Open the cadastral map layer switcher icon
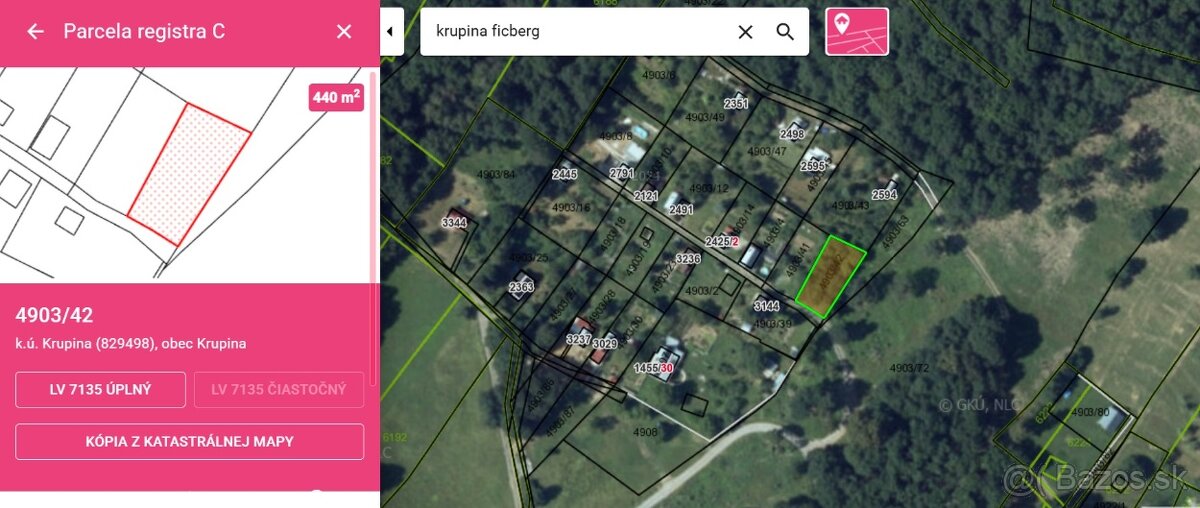 click(x=856, y=31)
